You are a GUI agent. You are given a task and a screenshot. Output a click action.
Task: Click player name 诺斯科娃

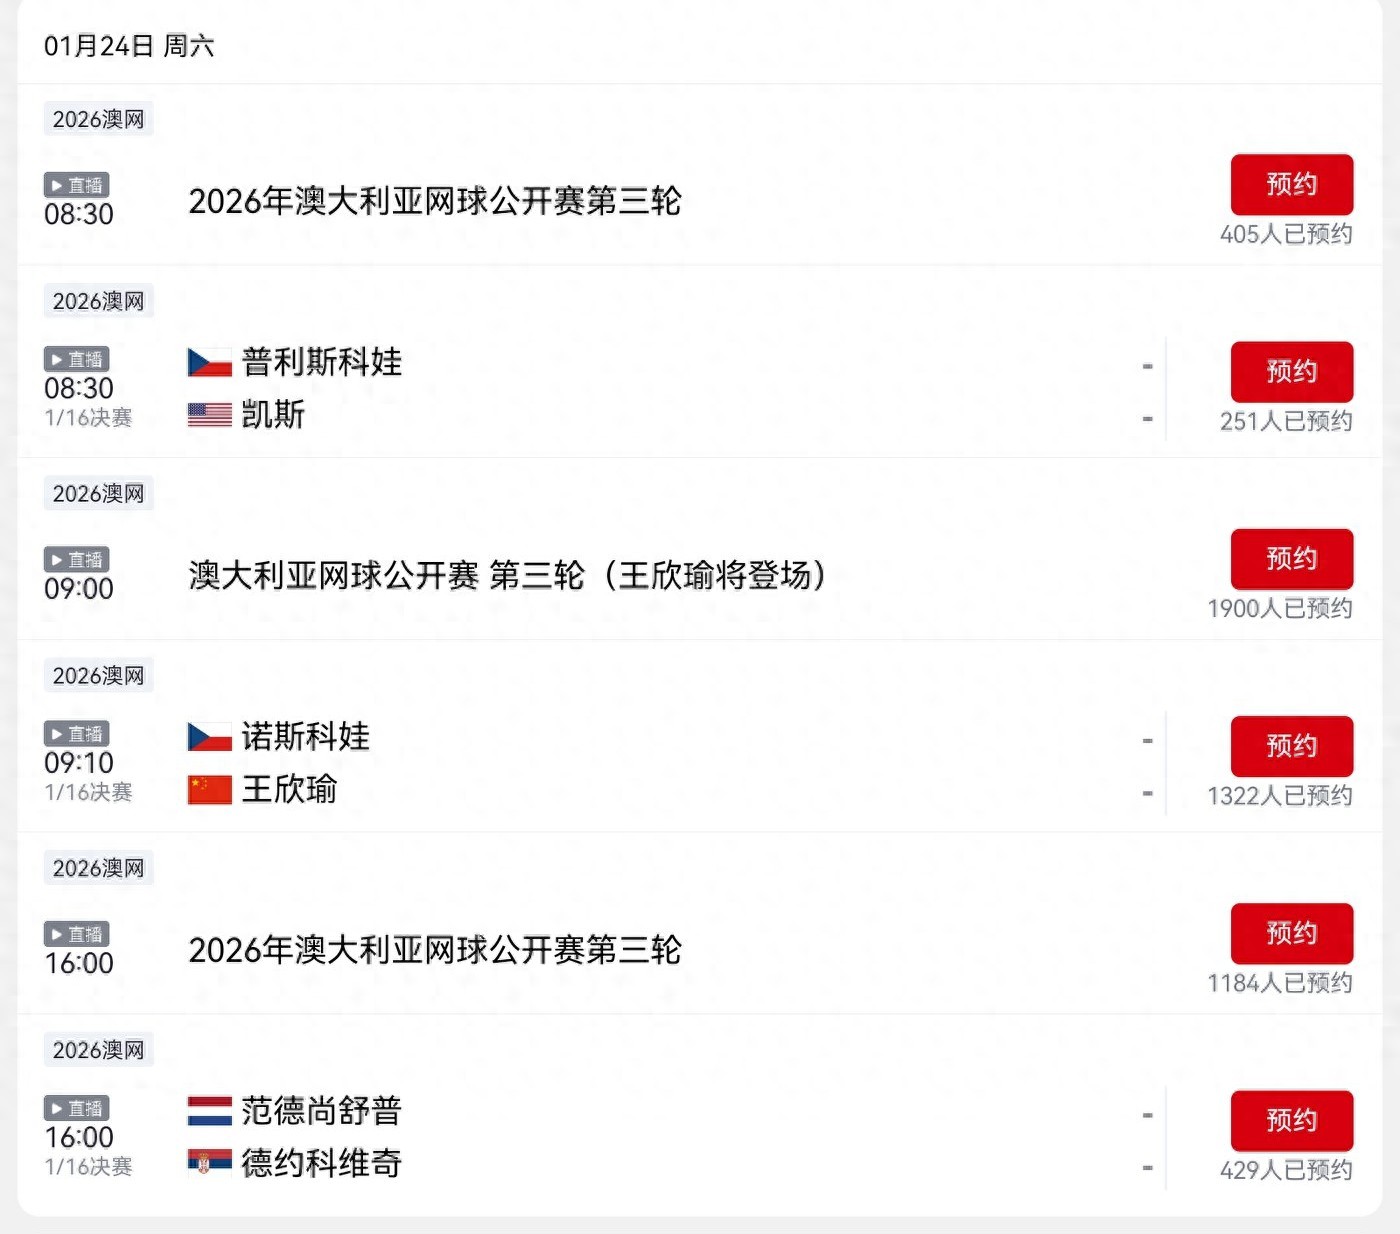(x=306, y=737)
